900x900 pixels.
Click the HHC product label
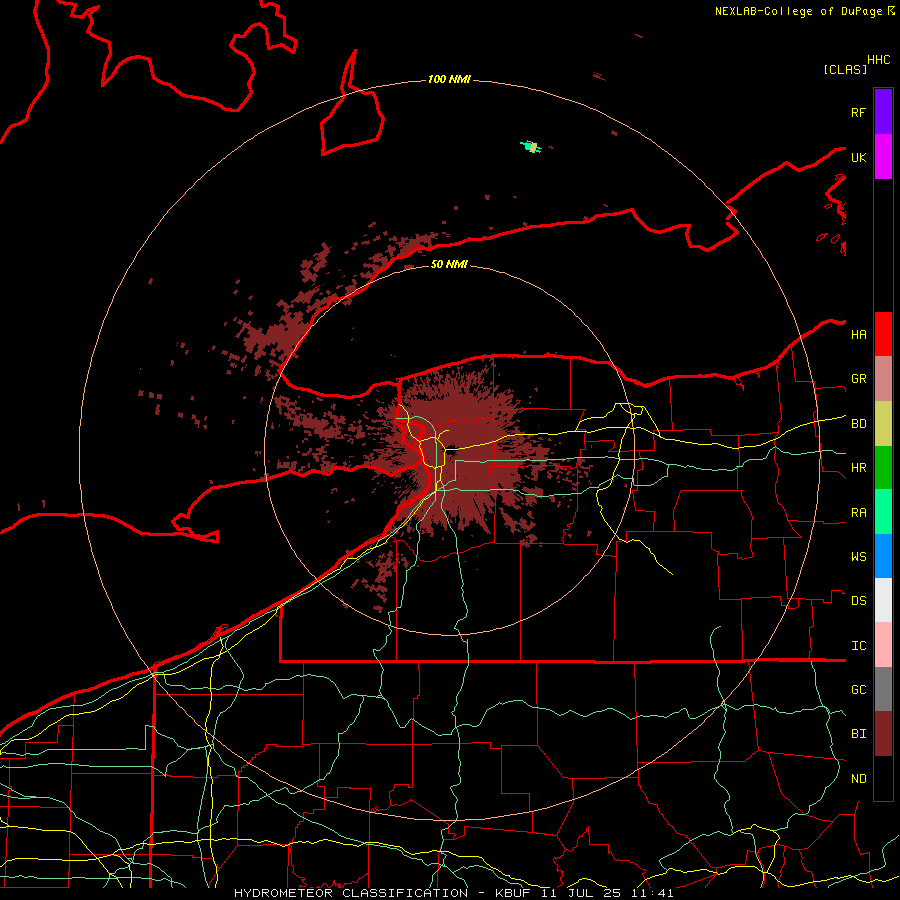tap(878, 60)
